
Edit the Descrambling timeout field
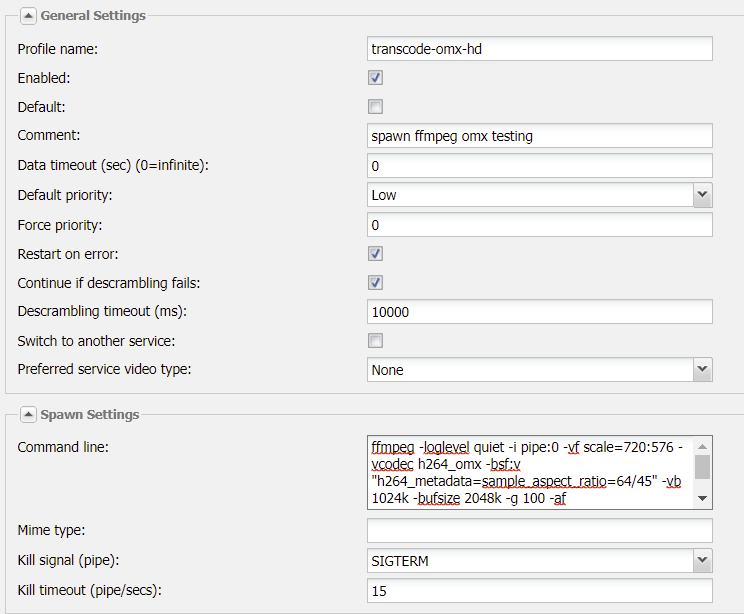539,312
